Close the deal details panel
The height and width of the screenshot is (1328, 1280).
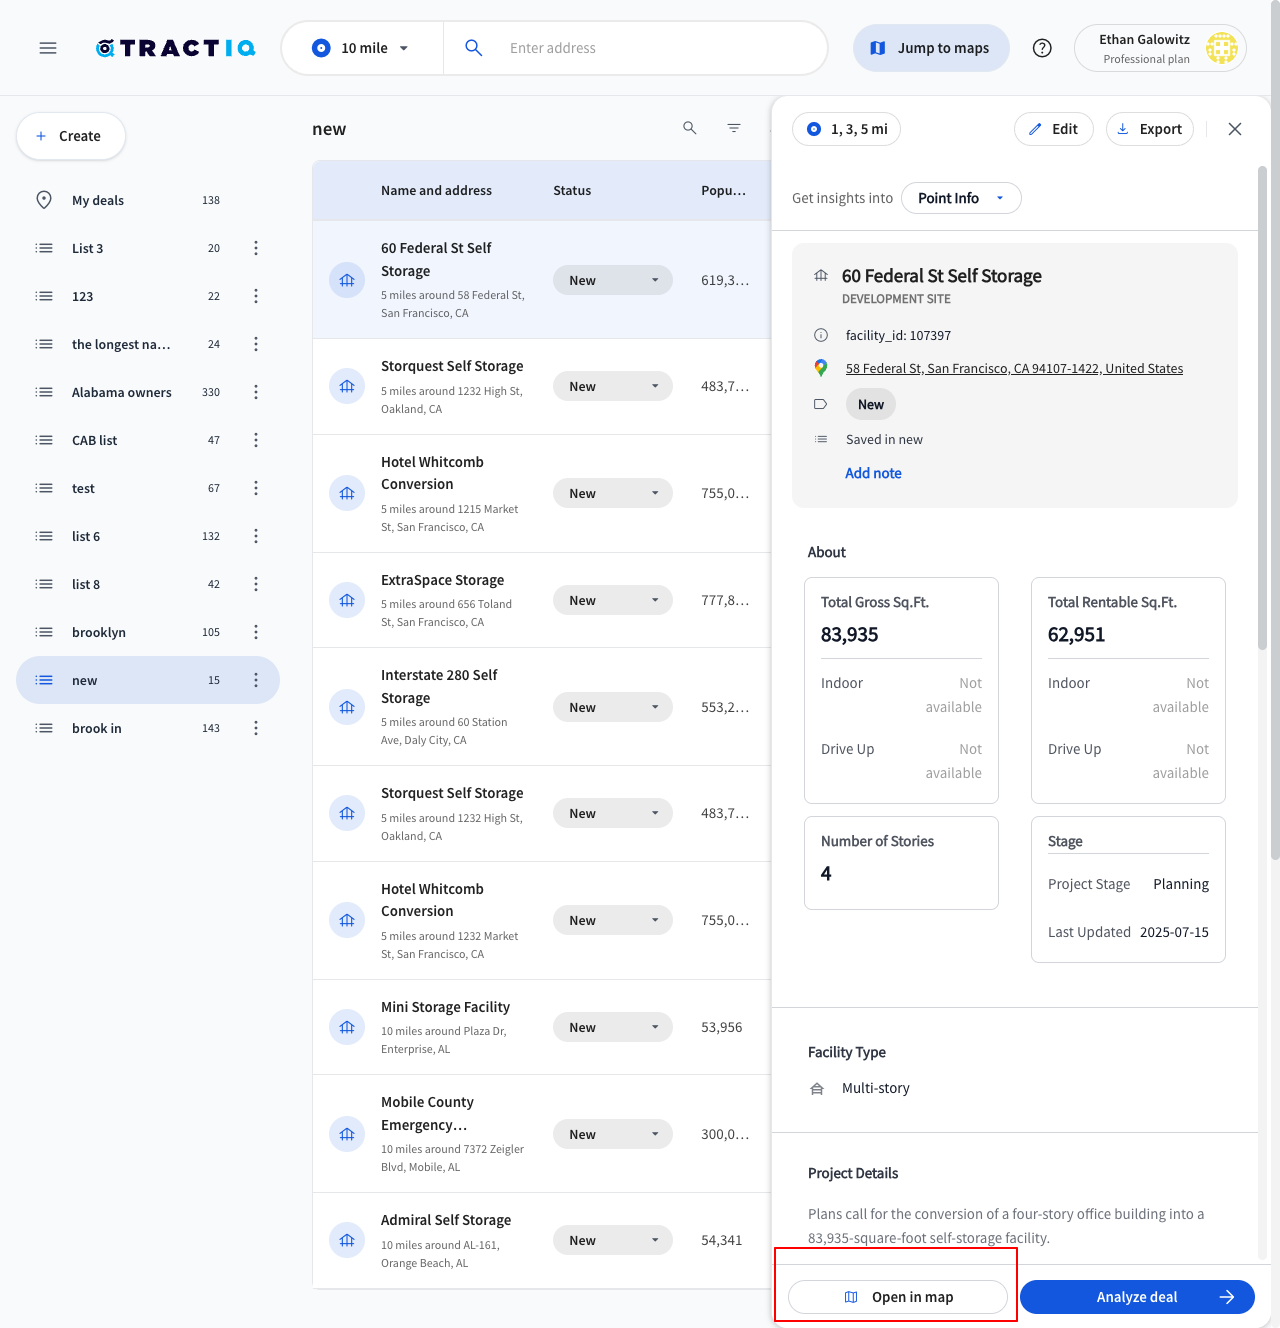click(x=1235, y=129)
